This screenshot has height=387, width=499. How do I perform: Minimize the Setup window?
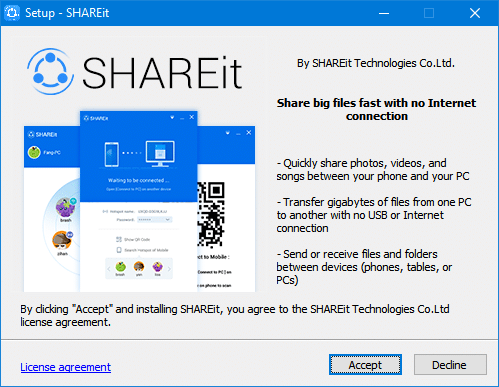click(384, 13)
